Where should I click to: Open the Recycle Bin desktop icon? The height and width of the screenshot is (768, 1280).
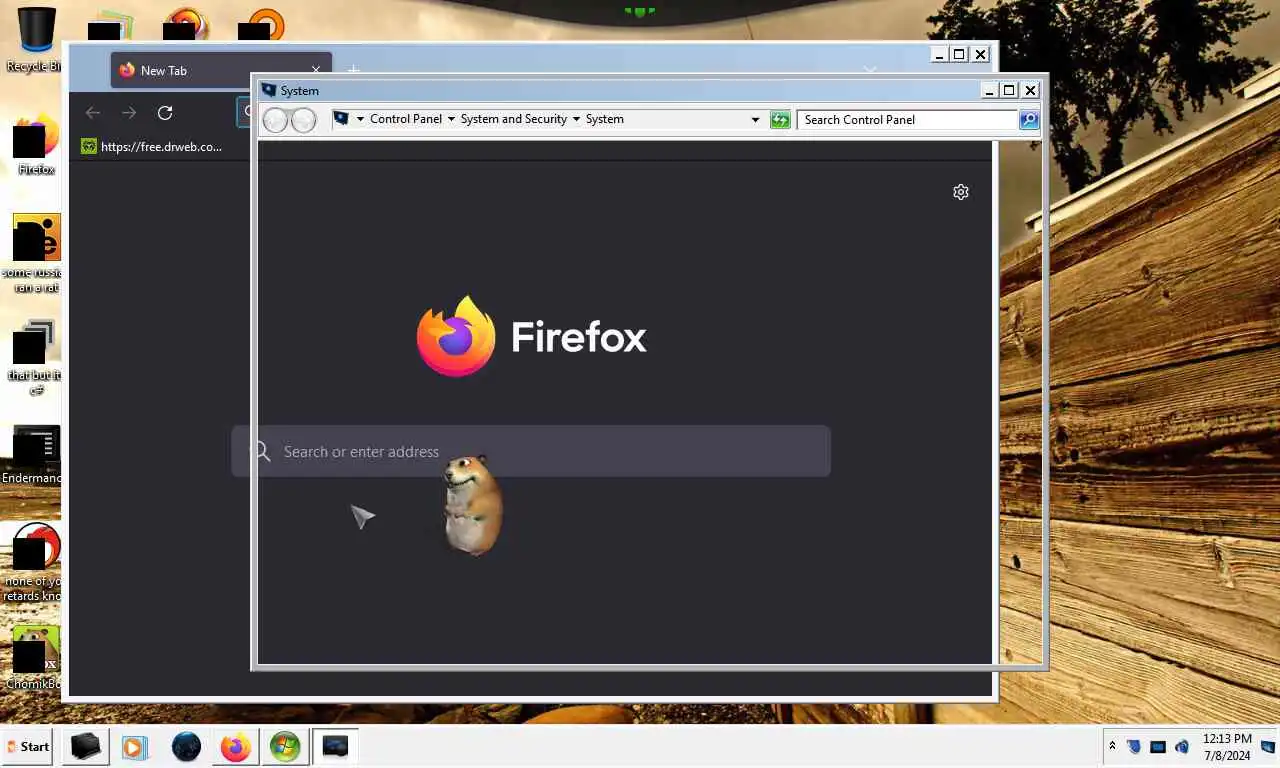point(35,40)
